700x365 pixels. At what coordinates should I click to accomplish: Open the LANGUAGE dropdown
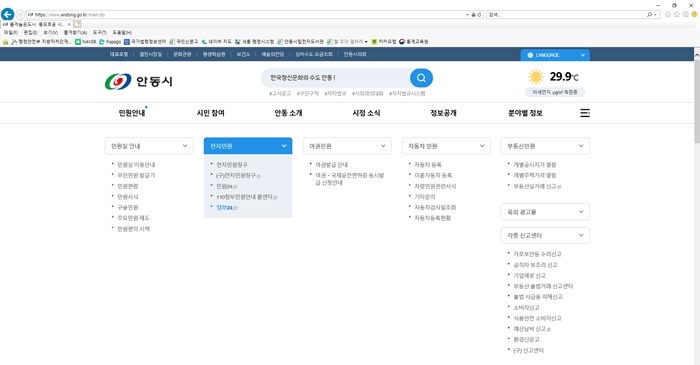pyautogui.click(x=555, y=55)
